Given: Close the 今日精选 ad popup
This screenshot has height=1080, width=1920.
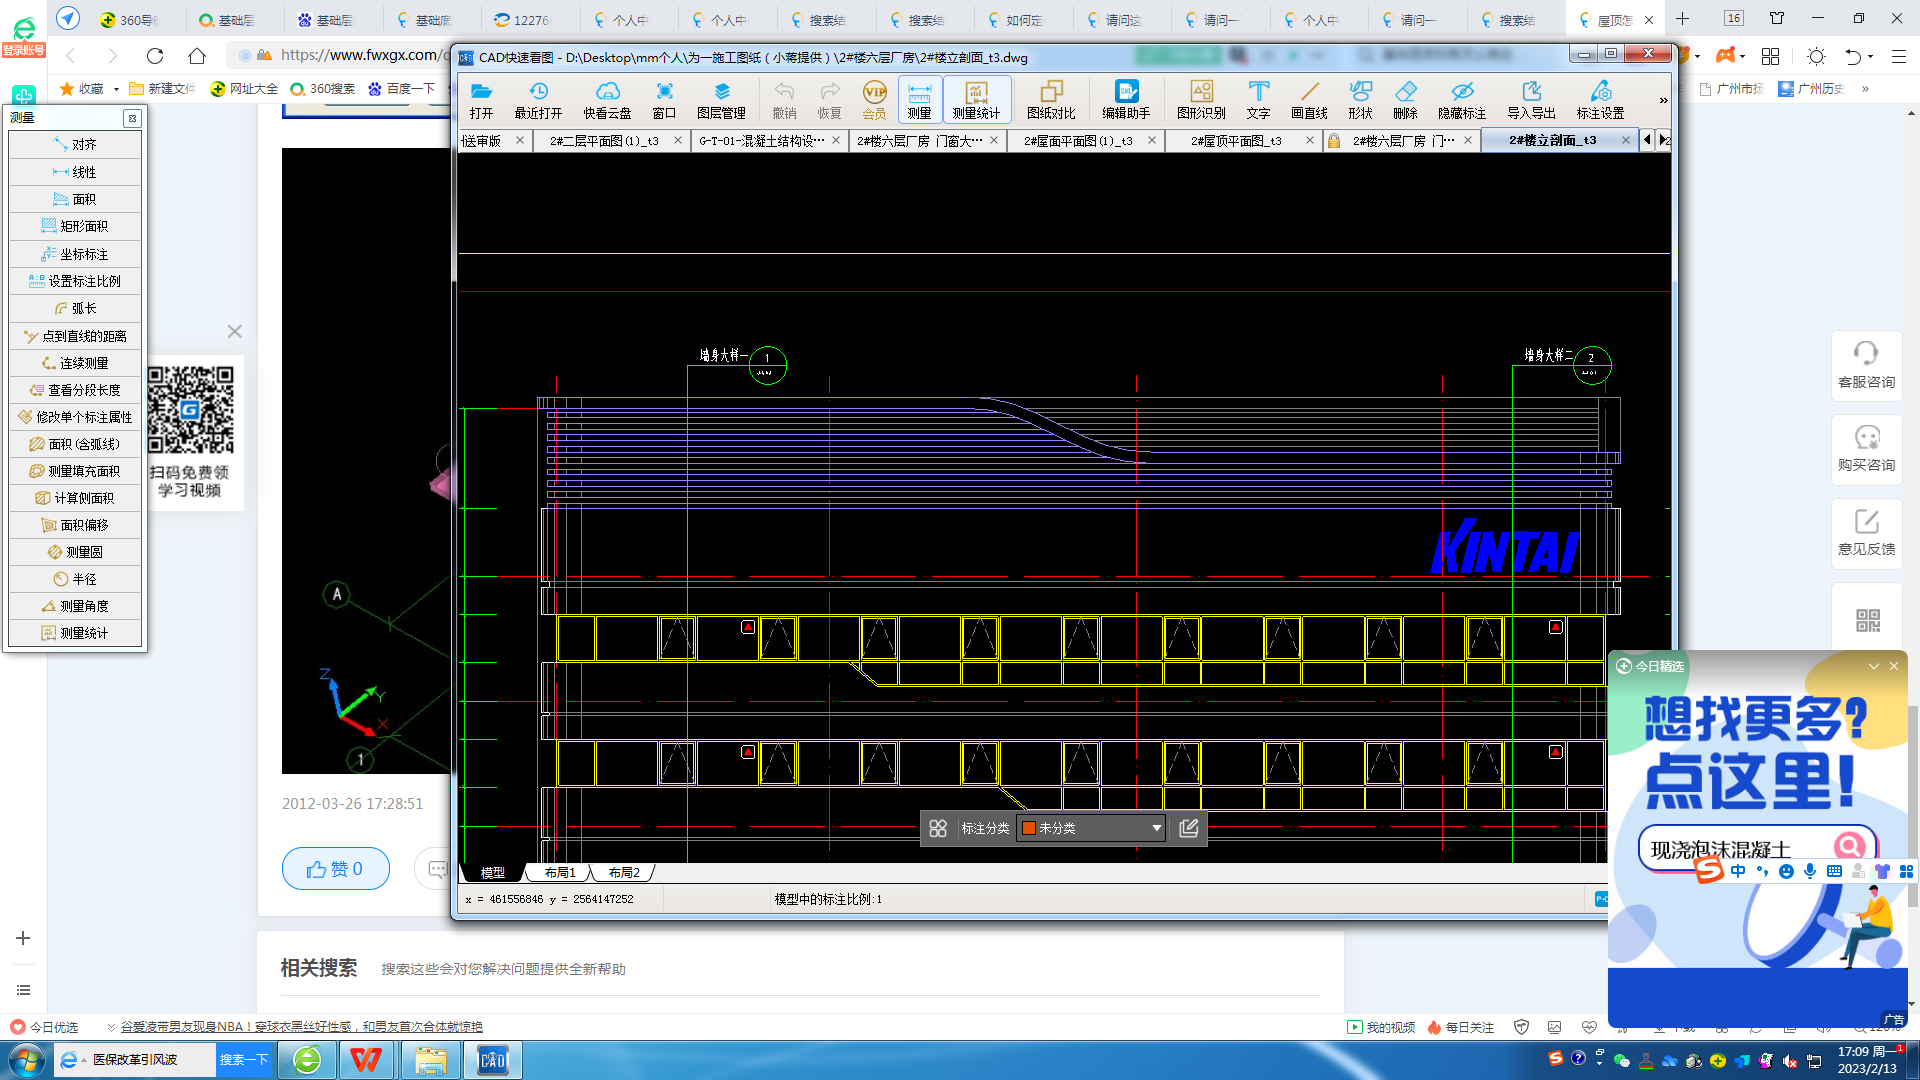Looking at the screenshot, I should pyautogui.click(x=1894, y=666).
